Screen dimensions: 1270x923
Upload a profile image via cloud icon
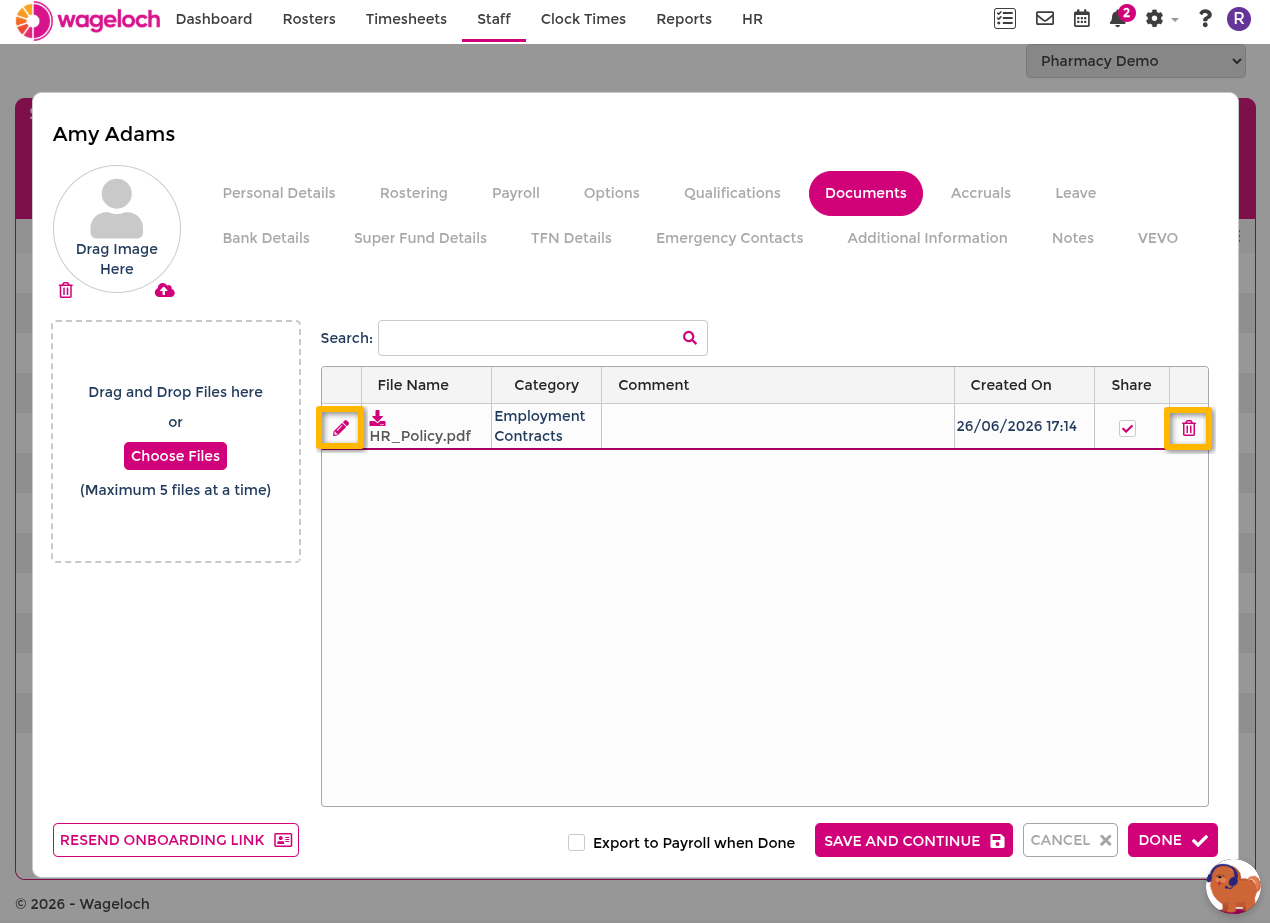click(165, 290)
